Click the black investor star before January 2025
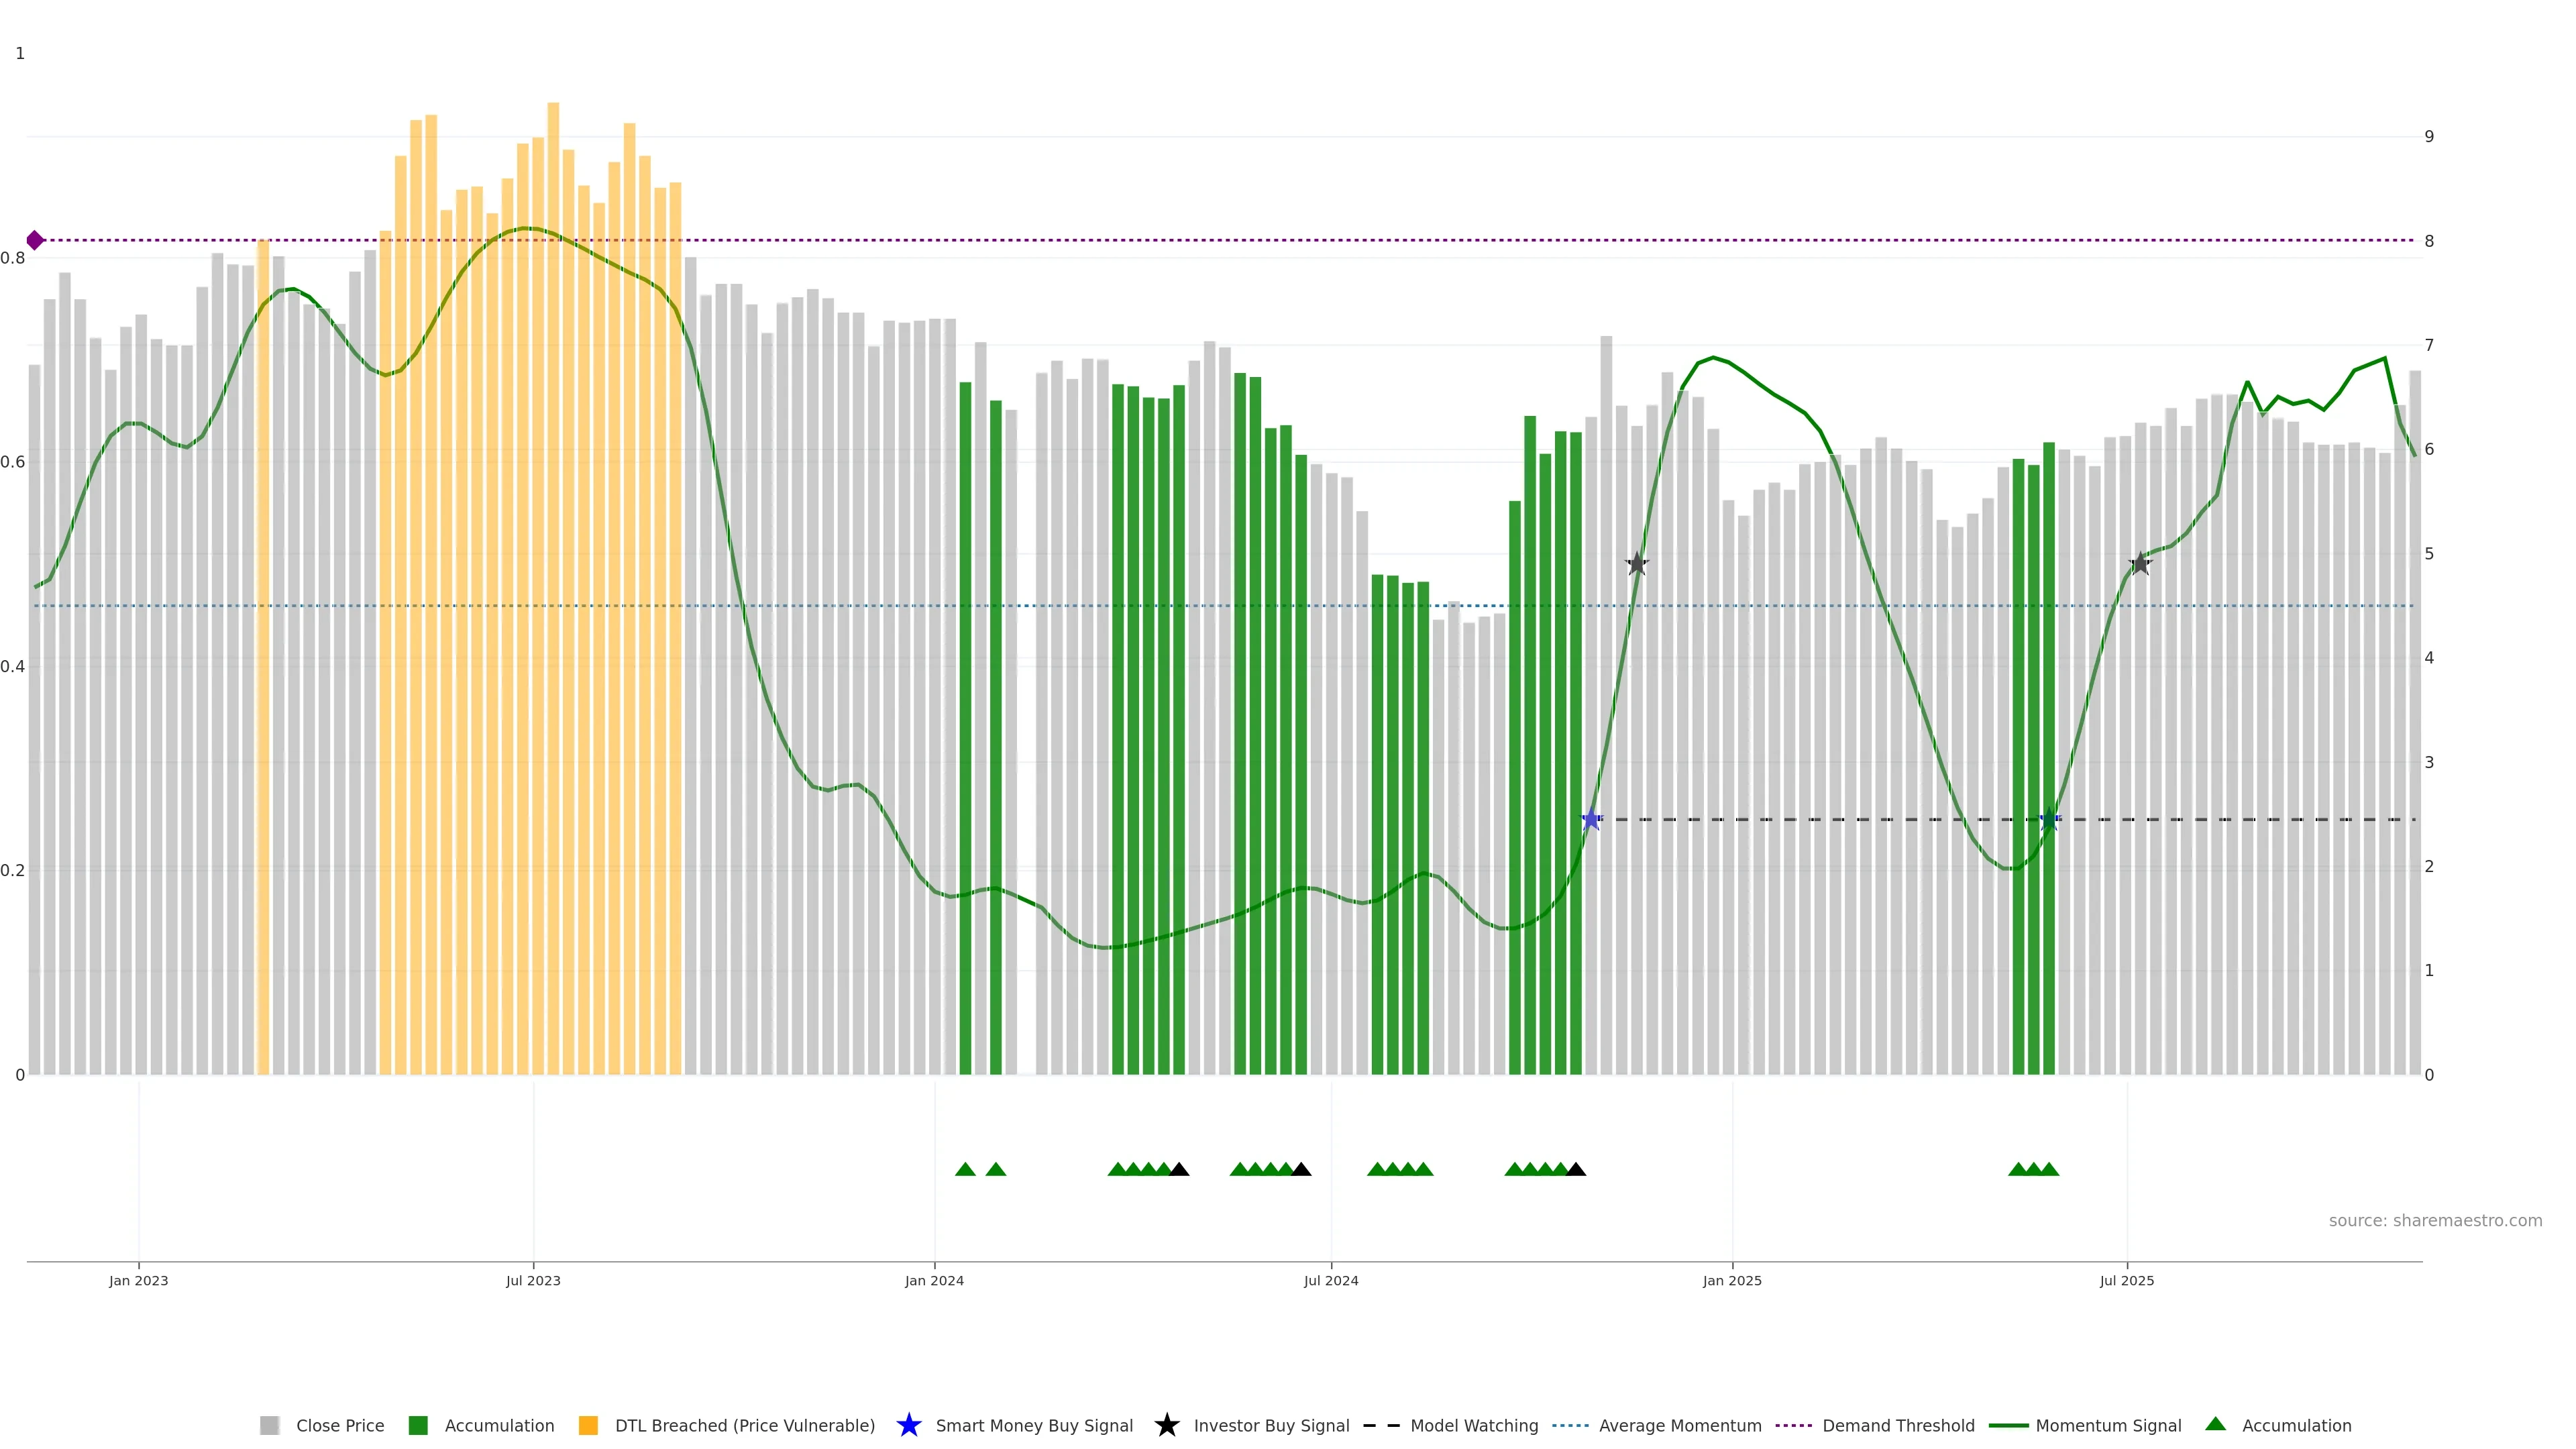 click(1636, 564)
